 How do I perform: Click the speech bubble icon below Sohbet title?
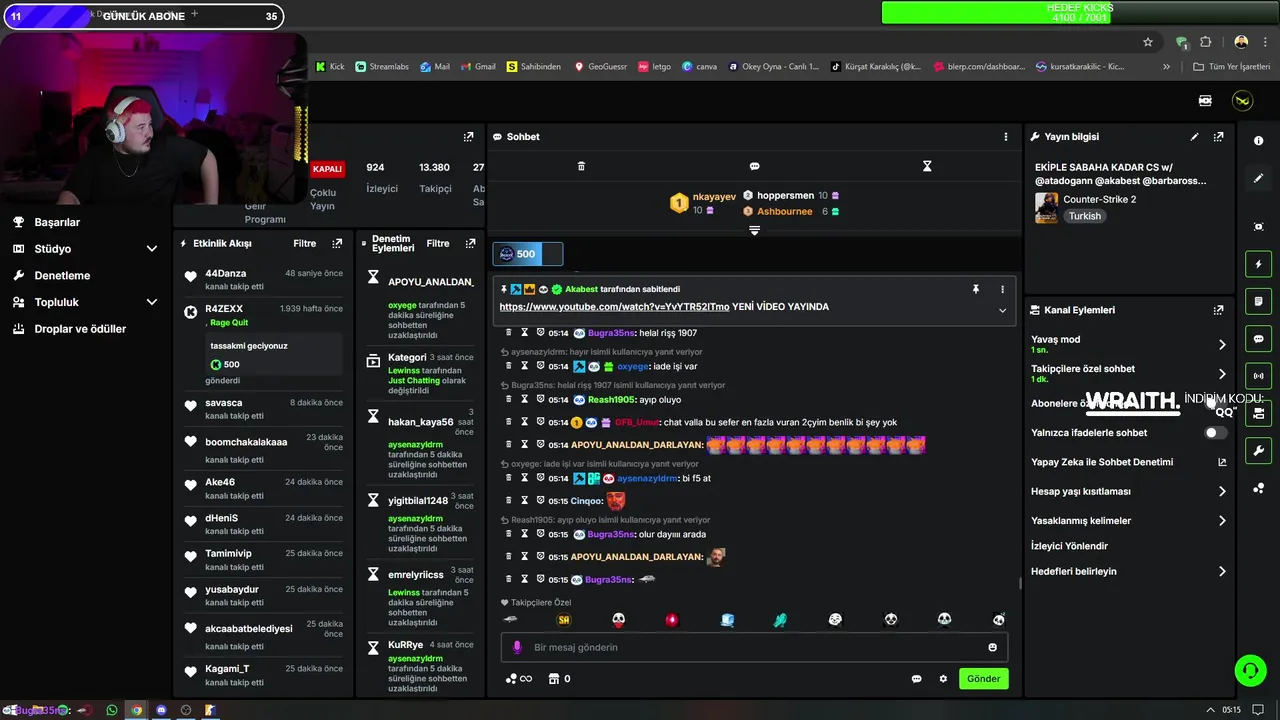click(x=754, y=166)
